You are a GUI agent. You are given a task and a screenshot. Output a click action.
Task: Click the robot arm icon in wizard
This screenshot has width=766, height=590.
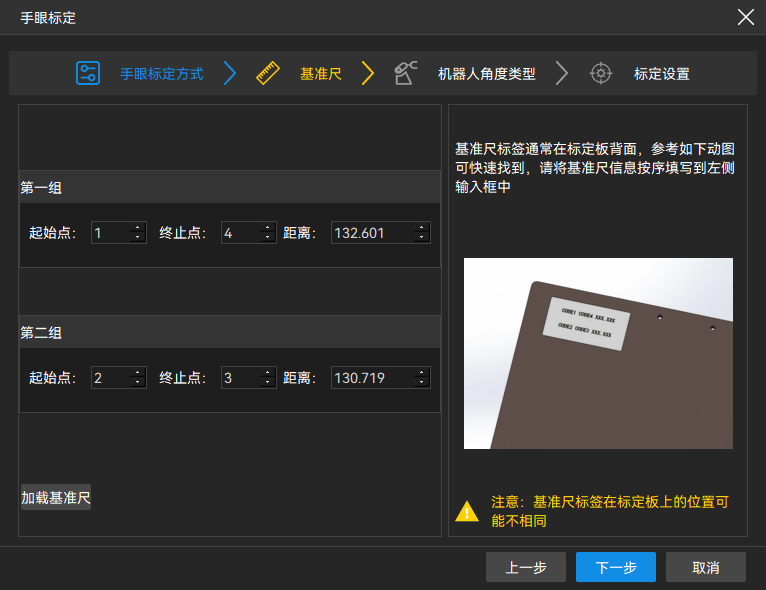tap(405, 73)
